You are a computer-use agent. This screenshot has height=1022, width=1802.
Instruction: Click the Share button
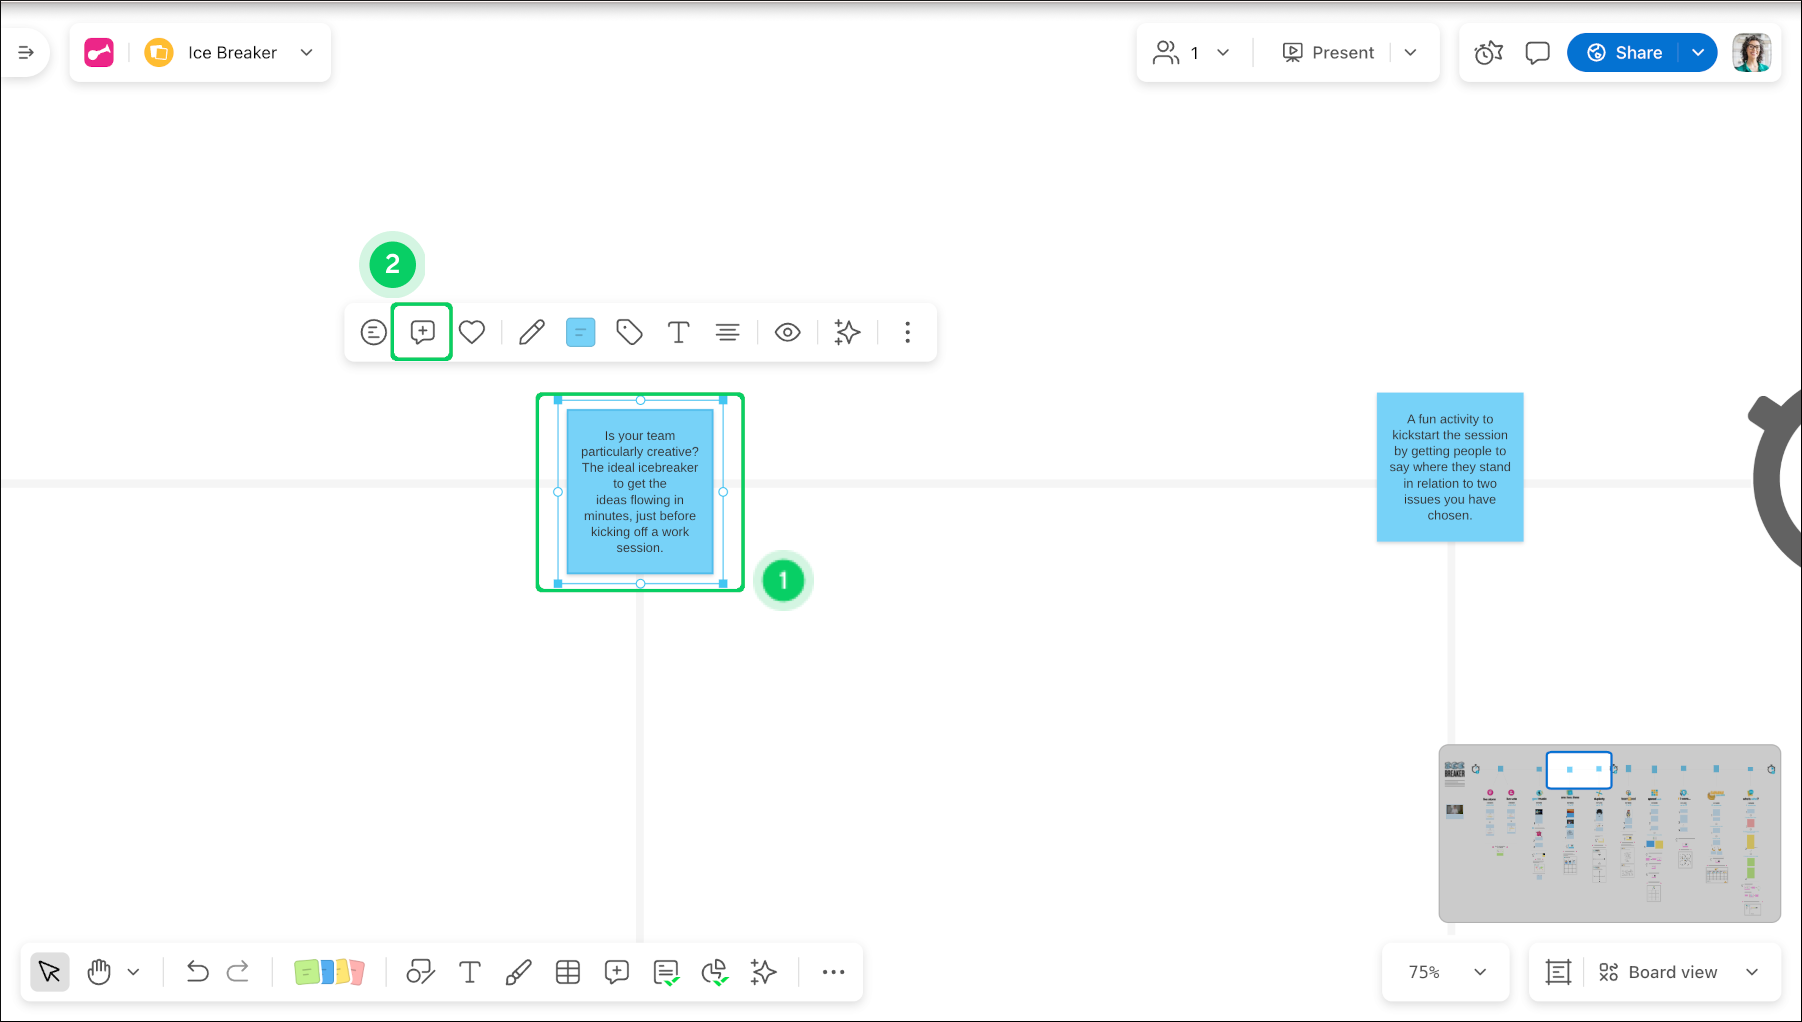[1624, 53]
